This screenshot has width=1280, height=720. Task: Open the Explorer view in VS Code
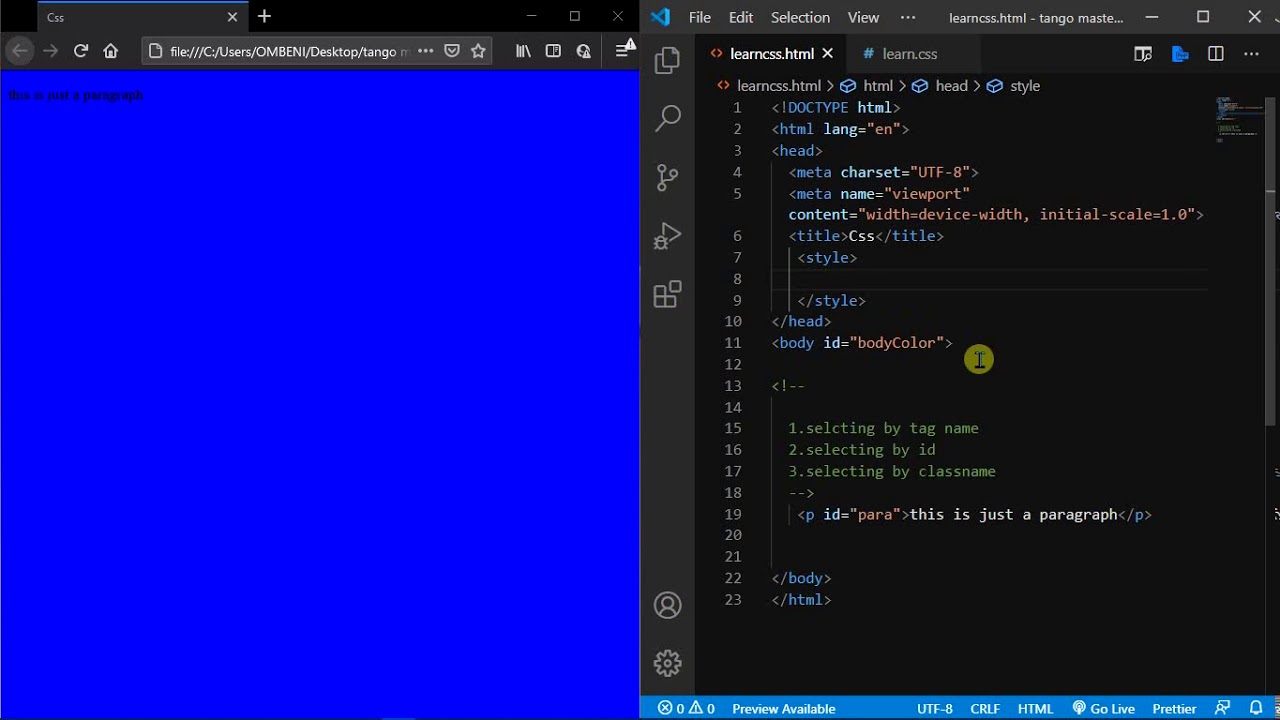[667, 62]
